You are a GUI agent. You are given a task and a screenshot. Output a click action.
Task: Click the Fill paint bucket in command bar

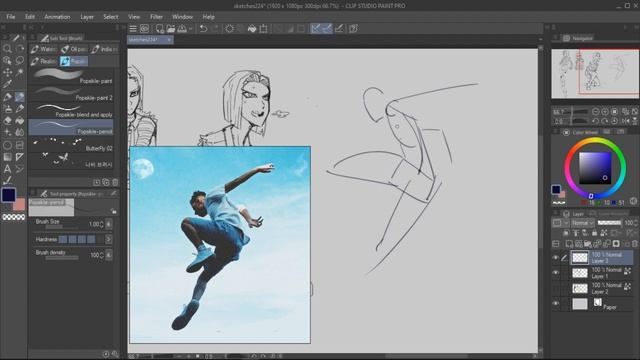click(x=252, y=29)
